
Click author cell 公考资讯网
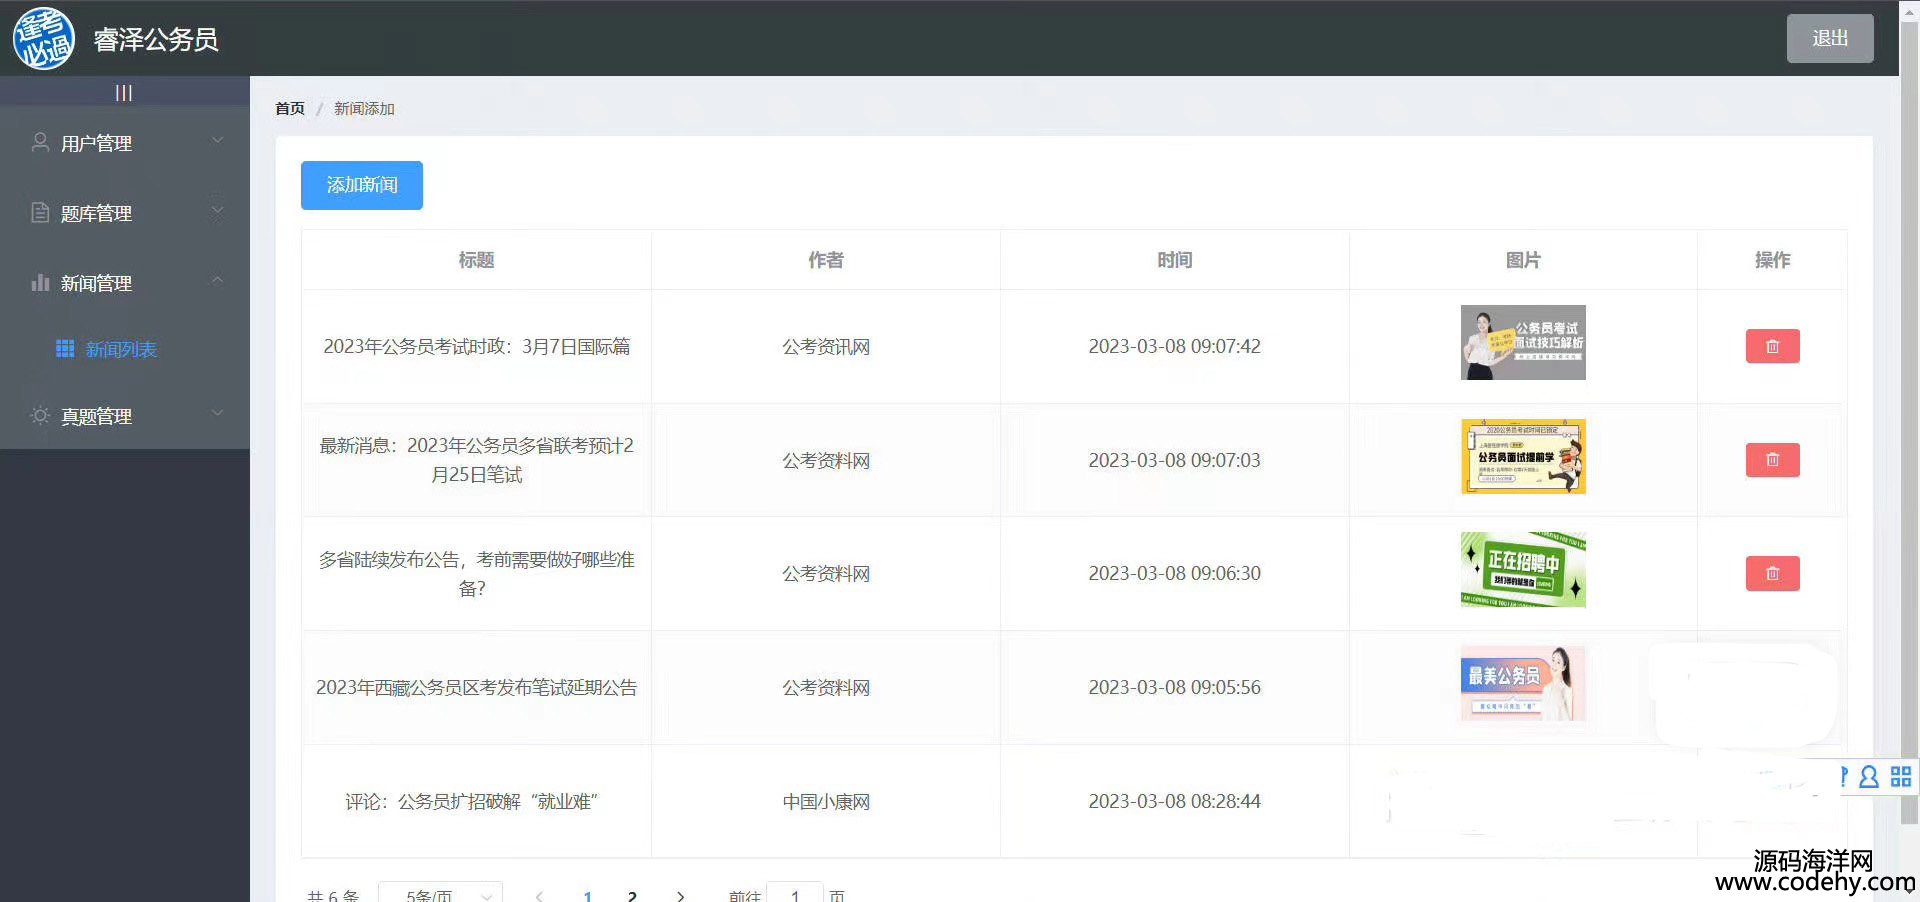click(826, 346)
